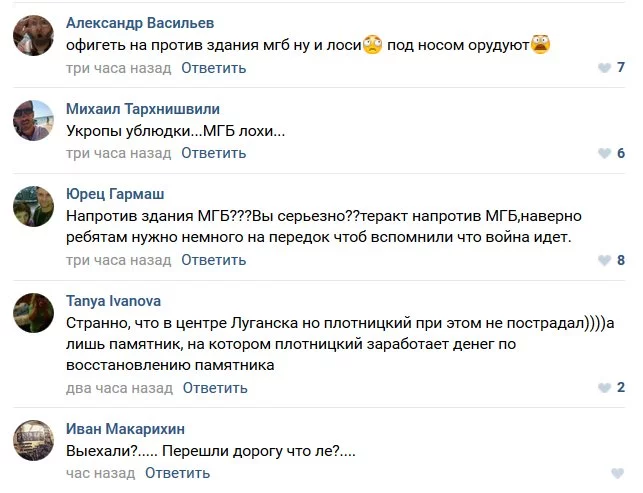Click Юрец Гармаш's avatar image
This screenshot has width=643, height=493.
[x=34, y=206]
